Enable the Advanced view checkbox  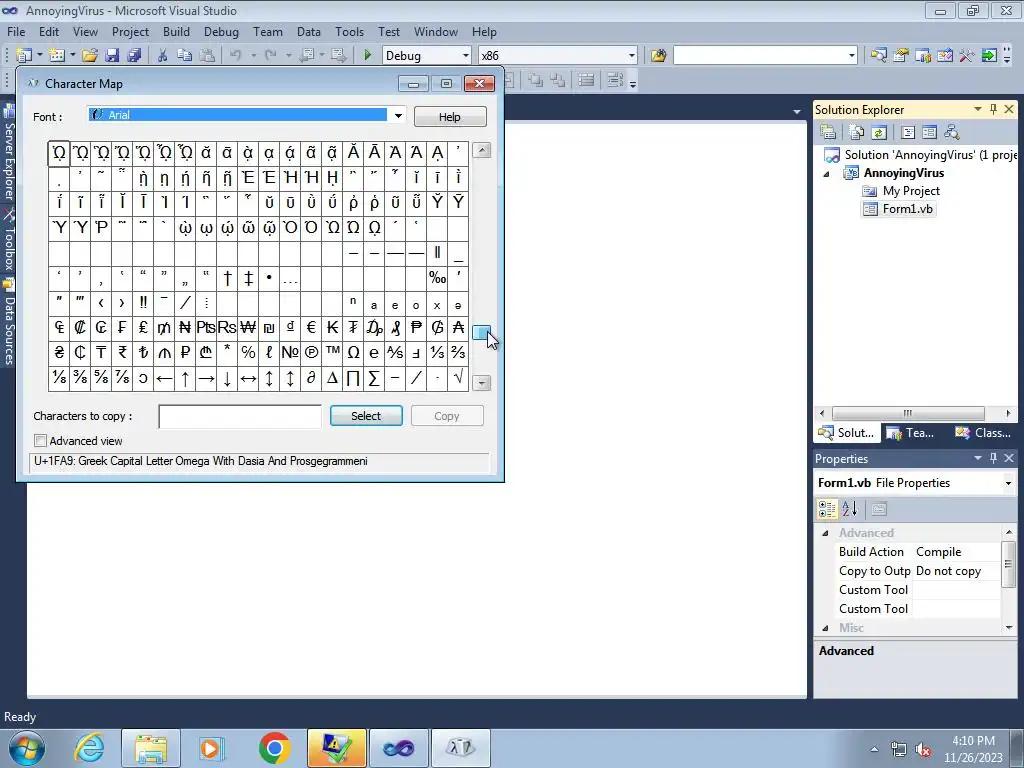click(x=40, y=441)
